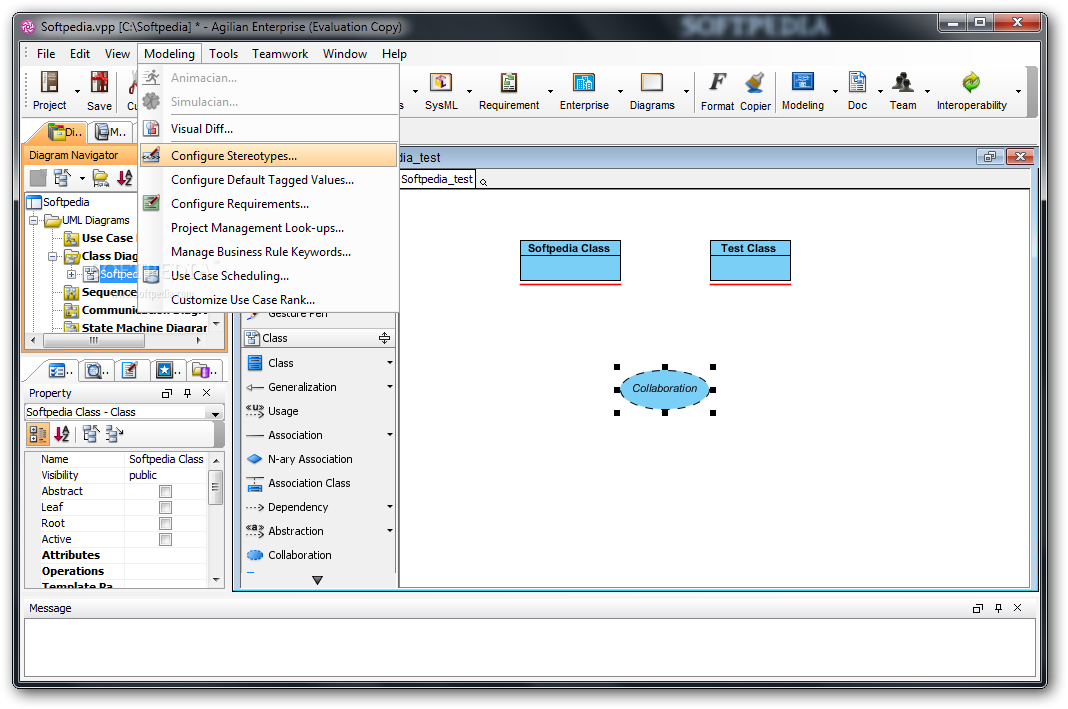Choose Manage Business Rule Keywords menu item
This screenshot has width=1068, height=709.
[x=268, y=252]
